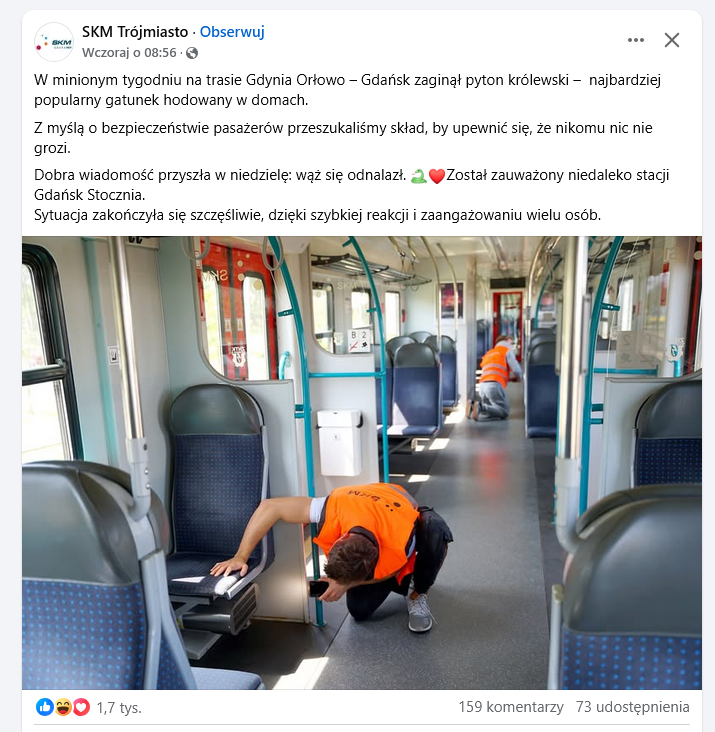Expand the 159 komentarzy comments

coord(511,707)
